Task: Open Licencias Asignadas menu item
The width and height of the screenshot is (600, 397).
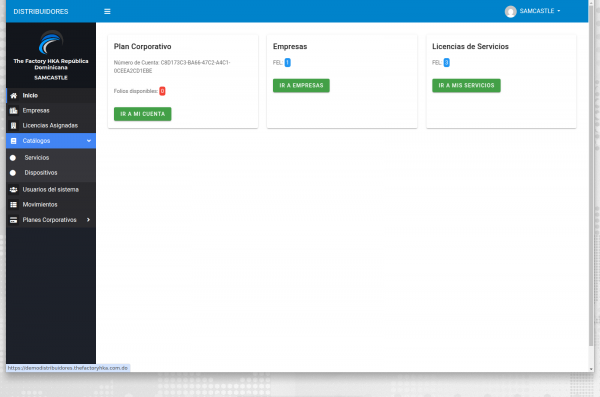Action: (x=51, y=126)
